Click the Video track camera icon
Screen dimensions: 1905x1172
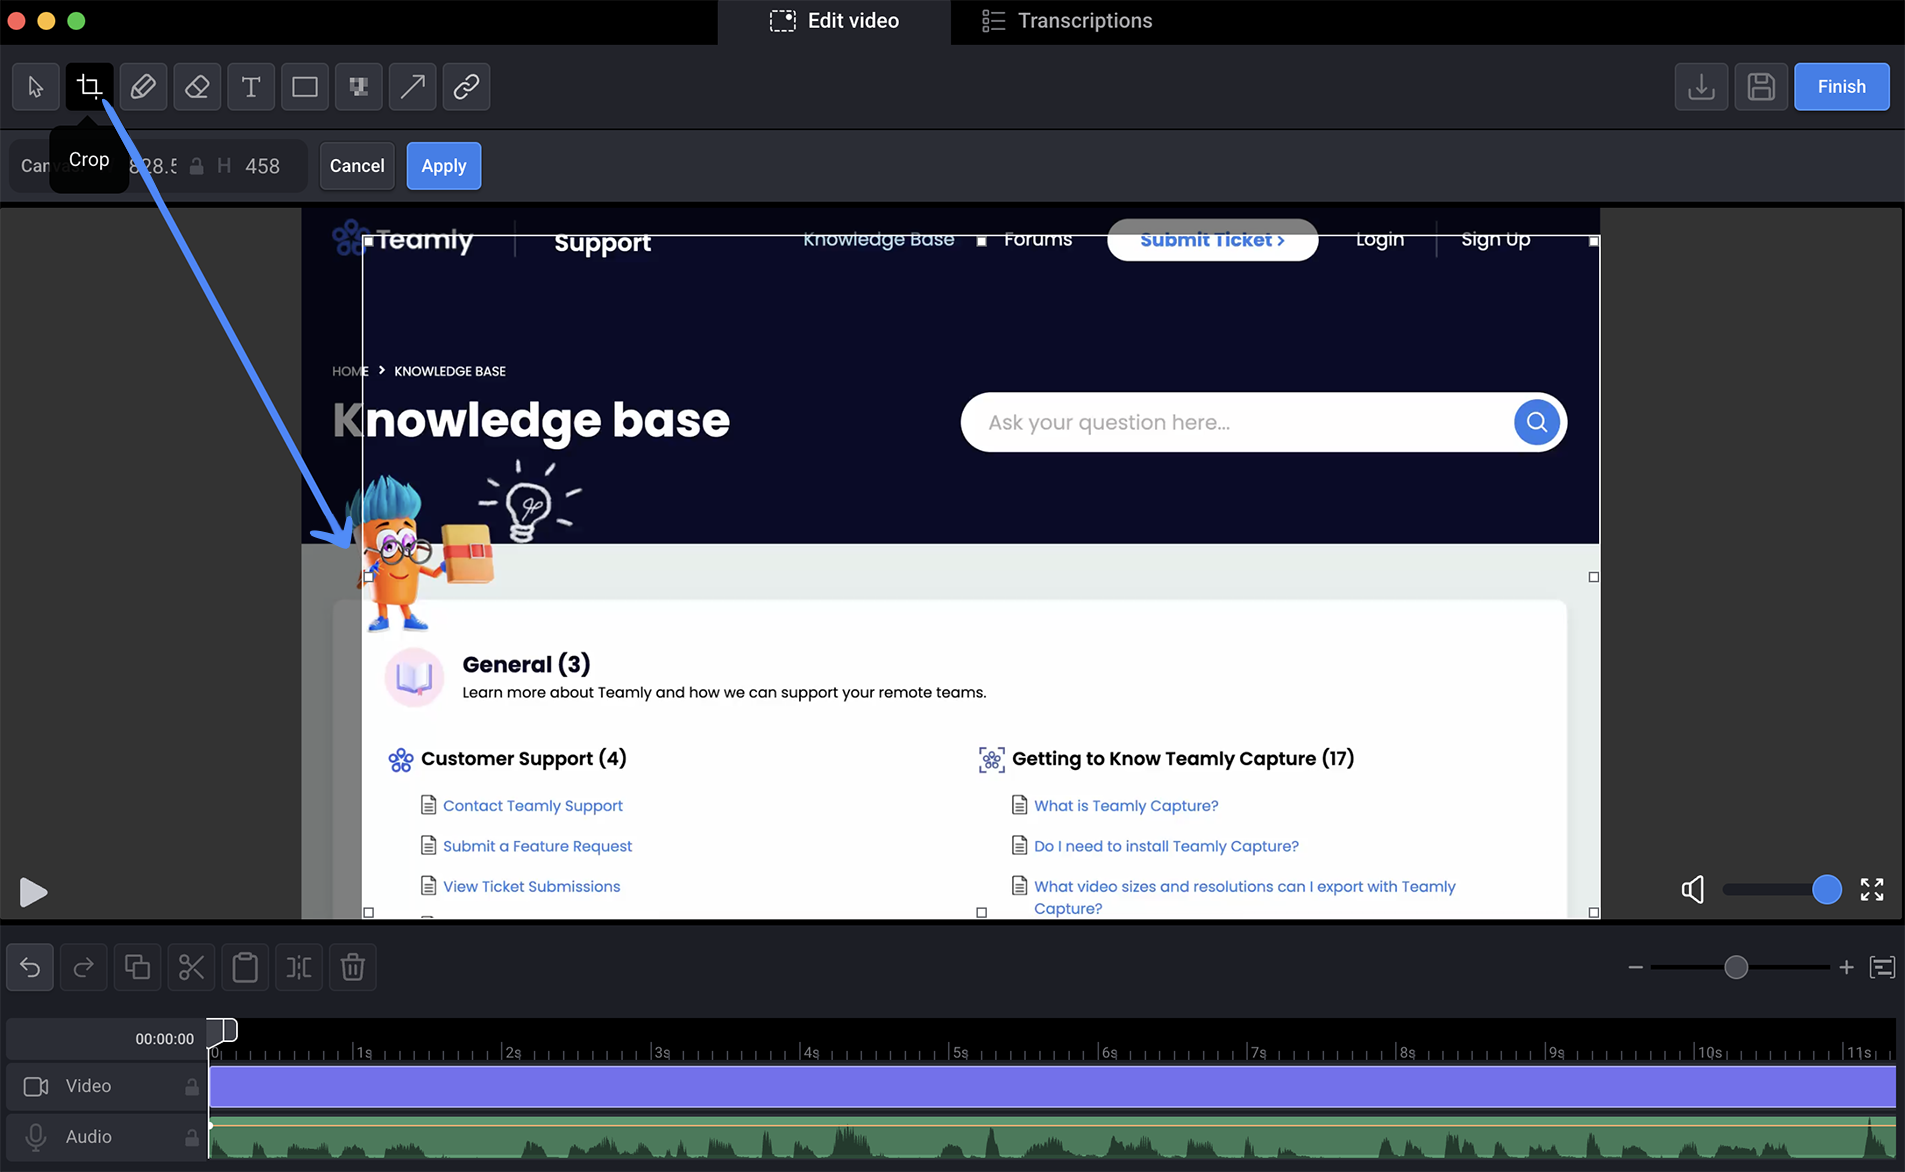click(36, 1086)
